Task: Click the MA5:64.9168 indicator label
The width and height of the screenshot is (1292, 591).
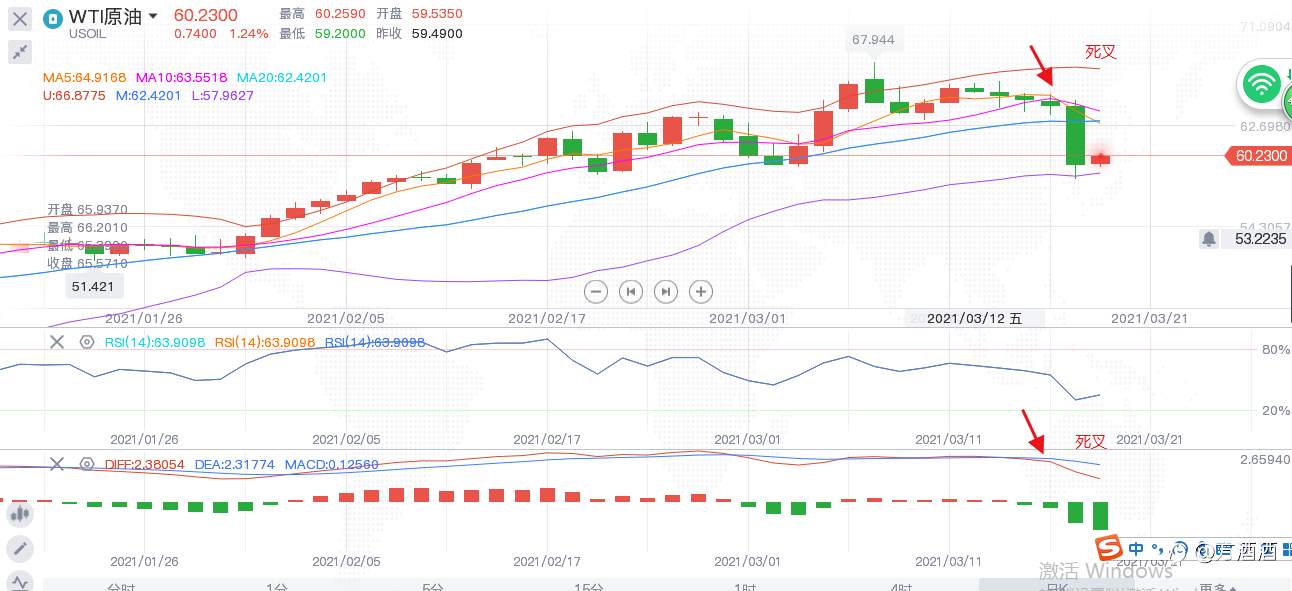Action: 84,77
